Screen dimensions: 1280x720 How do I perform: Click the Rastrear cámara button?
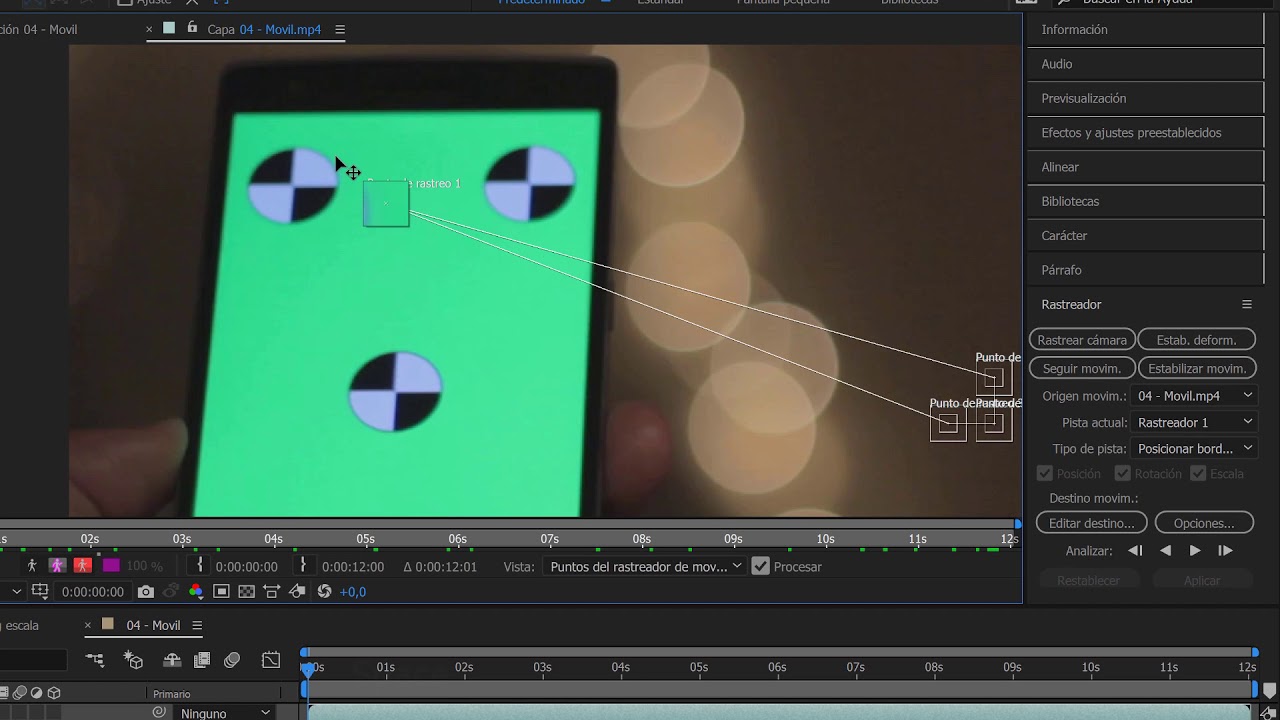click(x=1082, y=340)
